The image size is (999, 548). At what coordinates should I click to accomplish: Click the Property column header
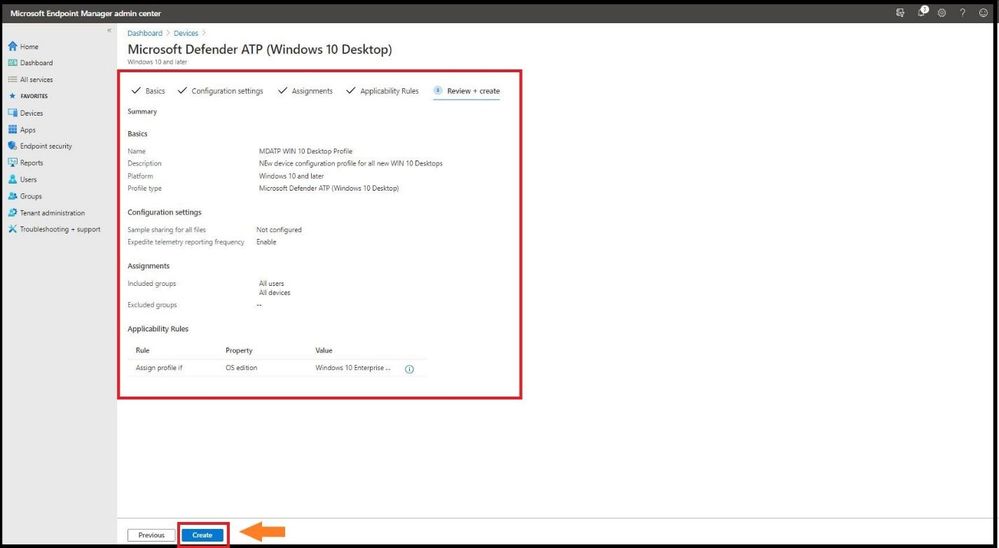239,350
